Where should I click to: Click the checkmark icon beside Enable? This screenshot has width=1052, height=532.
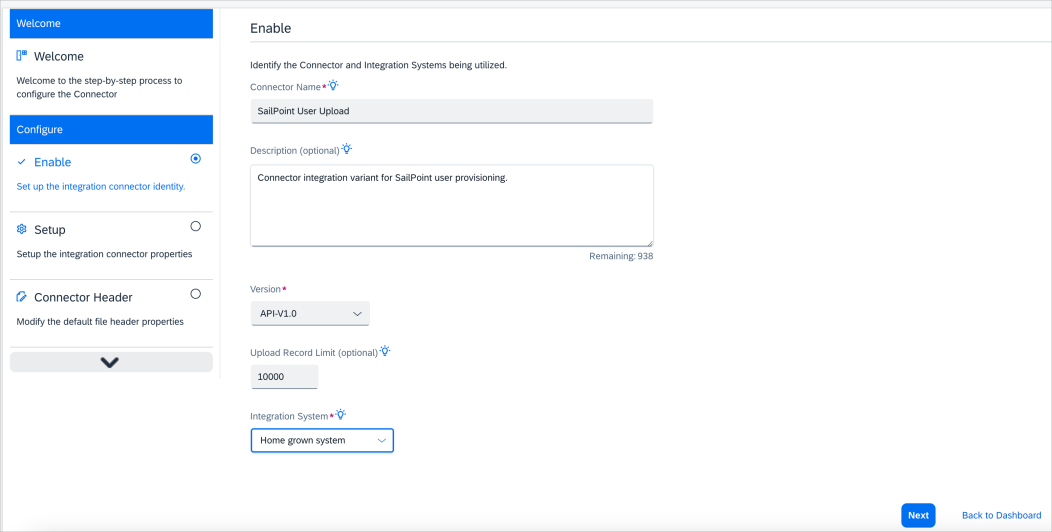(21, 162)
